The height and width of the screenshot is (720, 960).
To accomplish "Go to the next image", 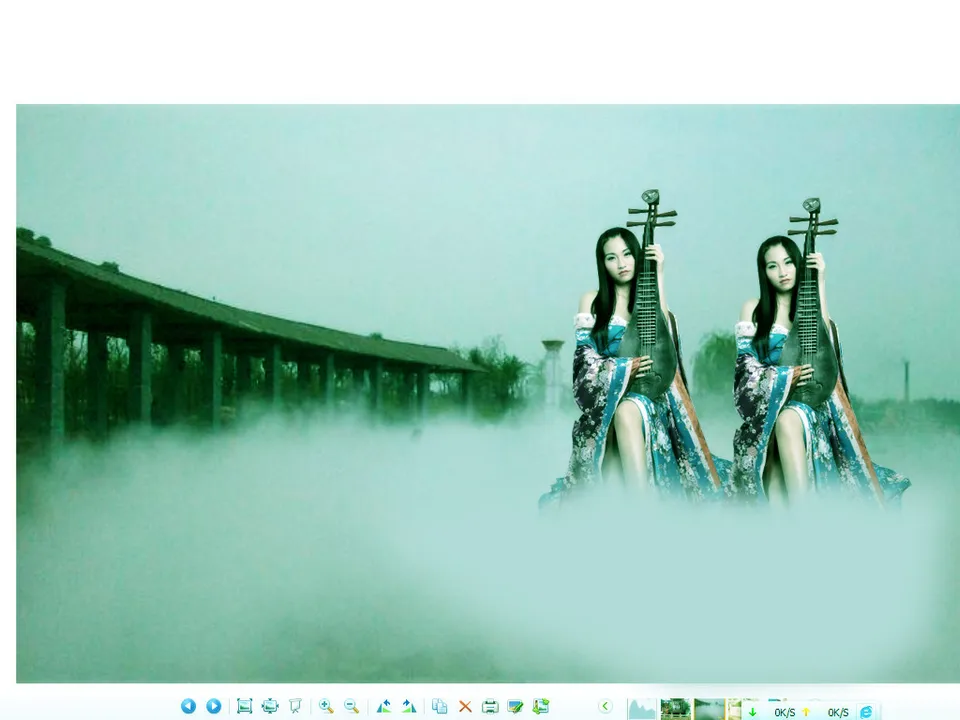I will click(x=214, y=706).
